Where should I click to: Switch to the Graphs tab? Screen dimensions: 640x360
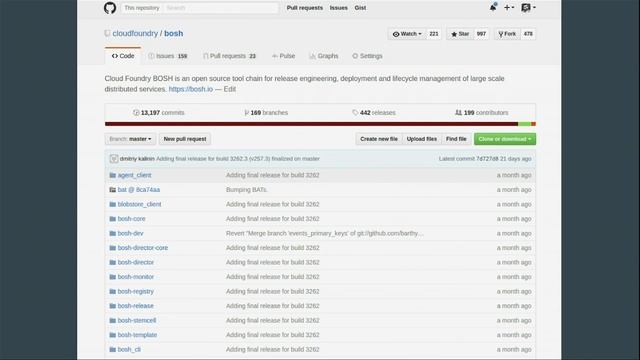324,56
